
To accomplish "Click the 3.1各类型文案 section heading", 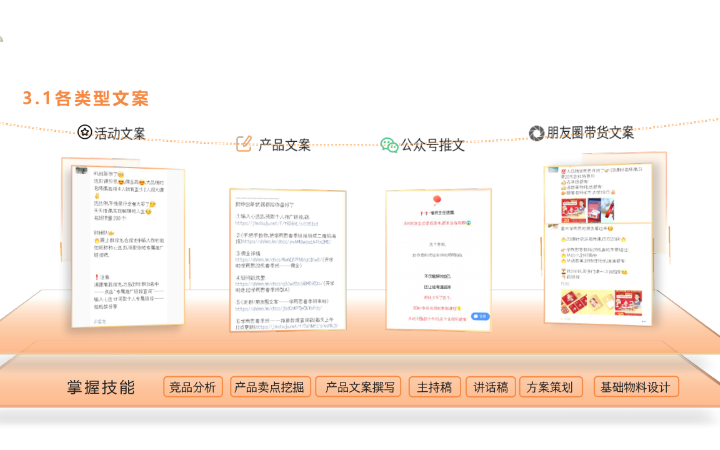I will 86,98.
